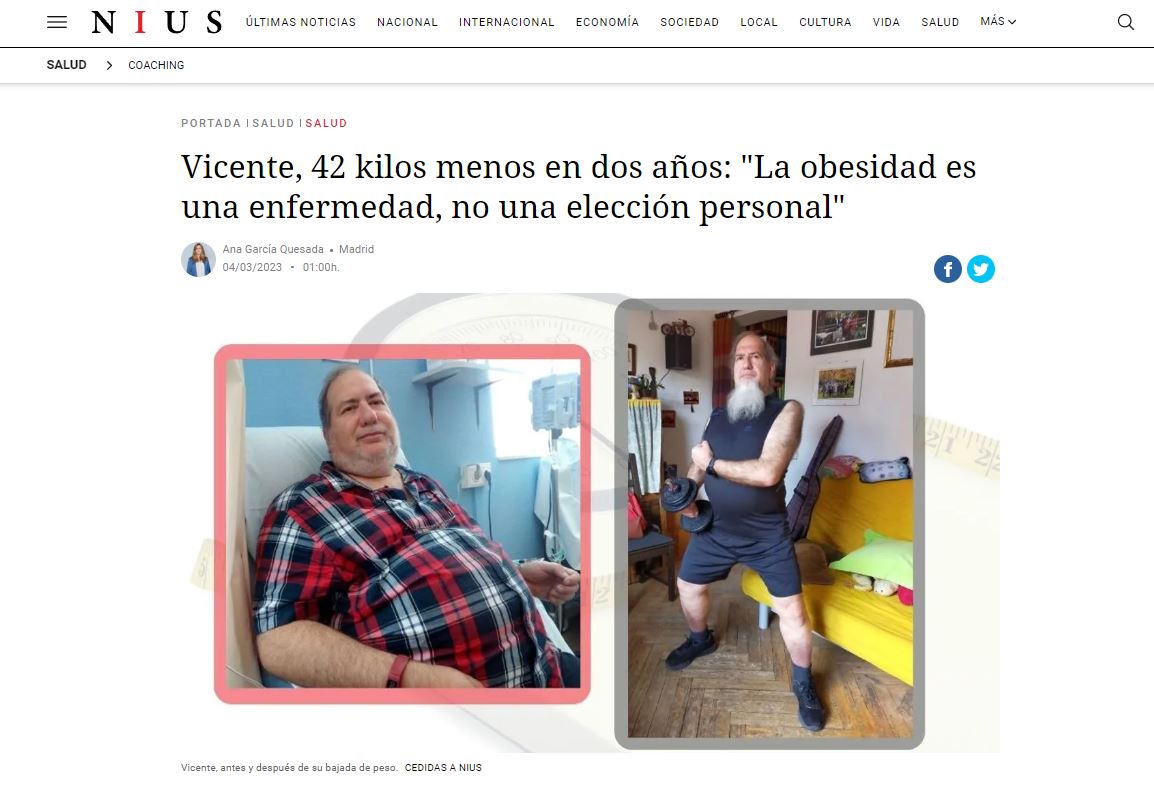The height and width of the screenshot is (797, 1154).
Task: Click the PORTADA breadcrumb link
Action: (x=210, y=123)
